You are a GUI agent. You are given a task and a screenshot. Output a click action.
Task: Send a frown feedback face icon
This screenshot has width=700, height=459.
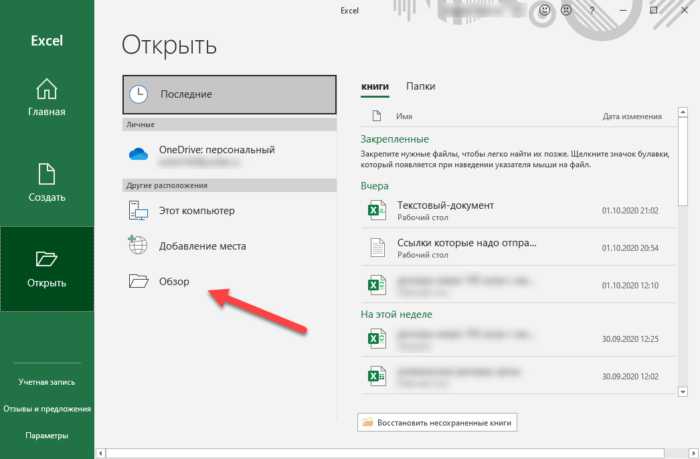[566, 10]
